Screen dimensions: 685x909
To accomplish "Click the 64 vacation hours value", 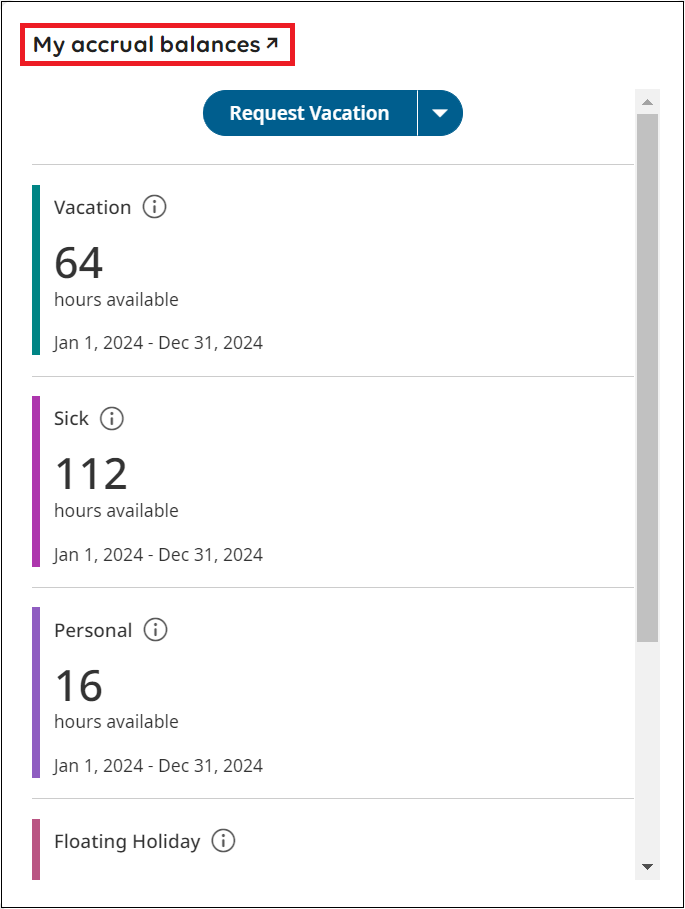I will click(x=79, y=263).
